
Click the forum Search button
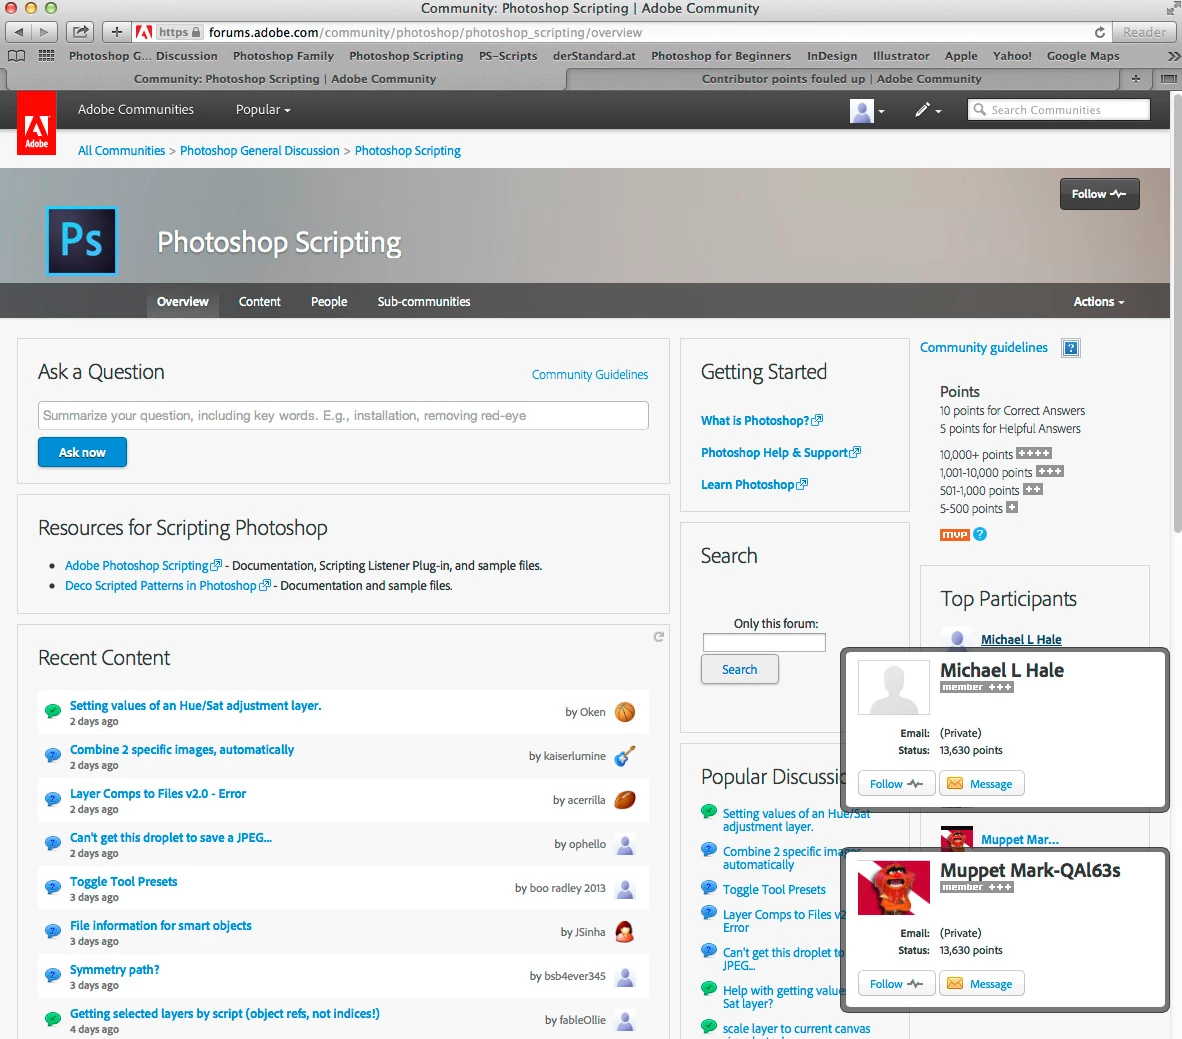pos(740,670)
